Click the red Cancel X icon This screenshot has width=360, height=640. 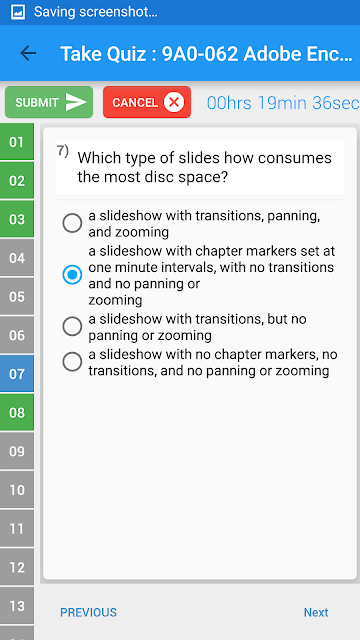pyautogui.click(x=174, y=102)
